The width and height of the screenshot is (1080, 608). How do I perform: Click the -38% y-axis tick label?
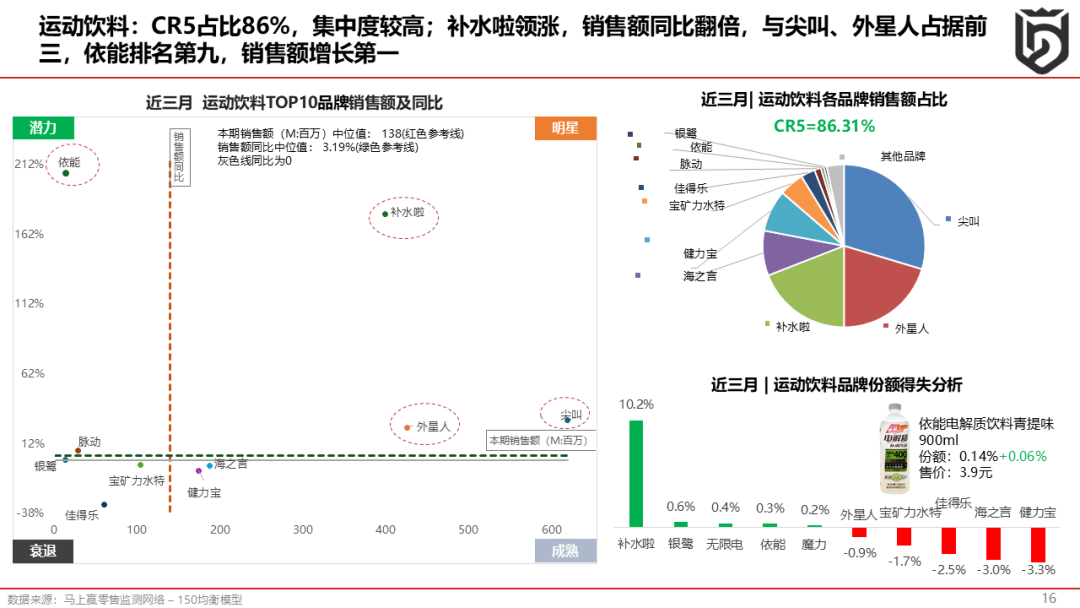[30, 513]
